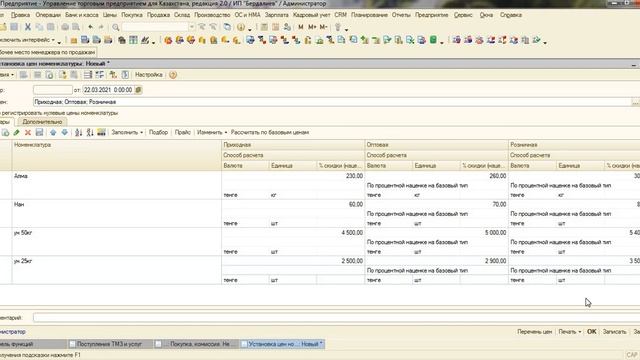Select the ун 25кг nomenclature row

pyautogui.click(x=117, y=270)
